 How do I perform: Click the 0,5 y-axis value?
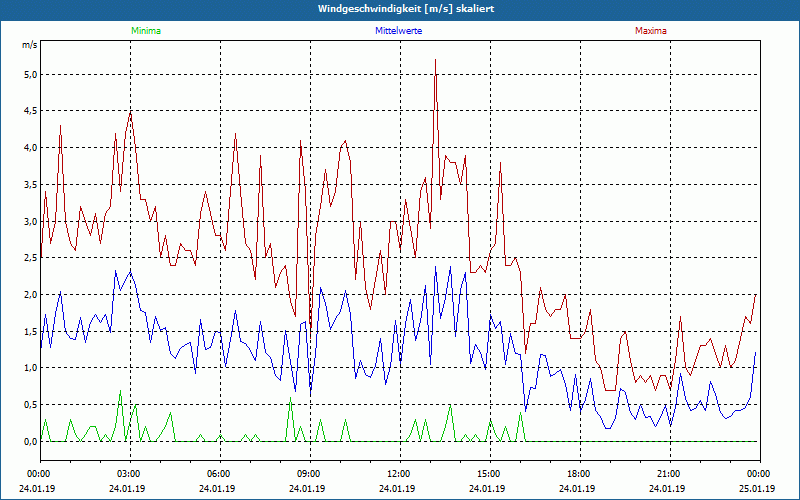point(31,405)
